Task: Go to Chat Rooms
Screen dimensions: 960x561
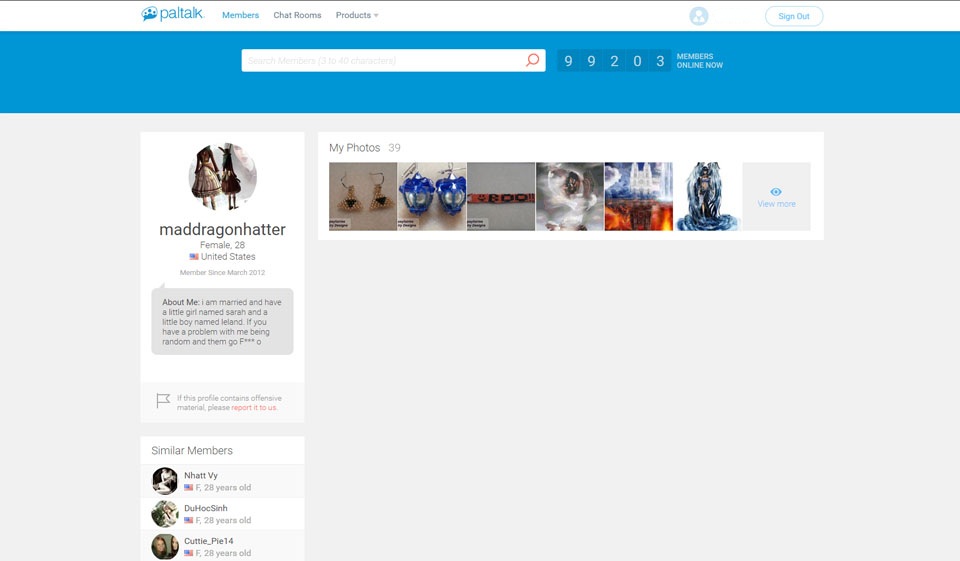Action: coord(297,15)
